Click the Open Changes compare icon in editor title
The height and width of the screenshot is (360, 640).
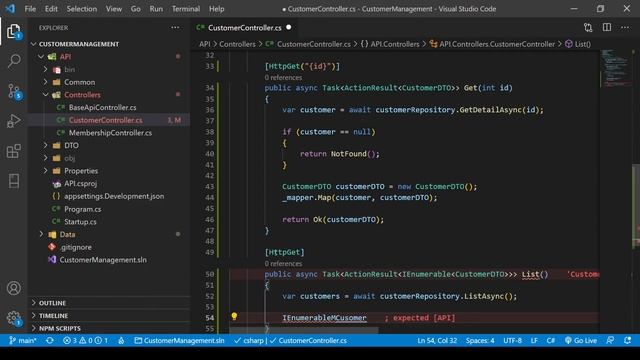coord(588,27)
